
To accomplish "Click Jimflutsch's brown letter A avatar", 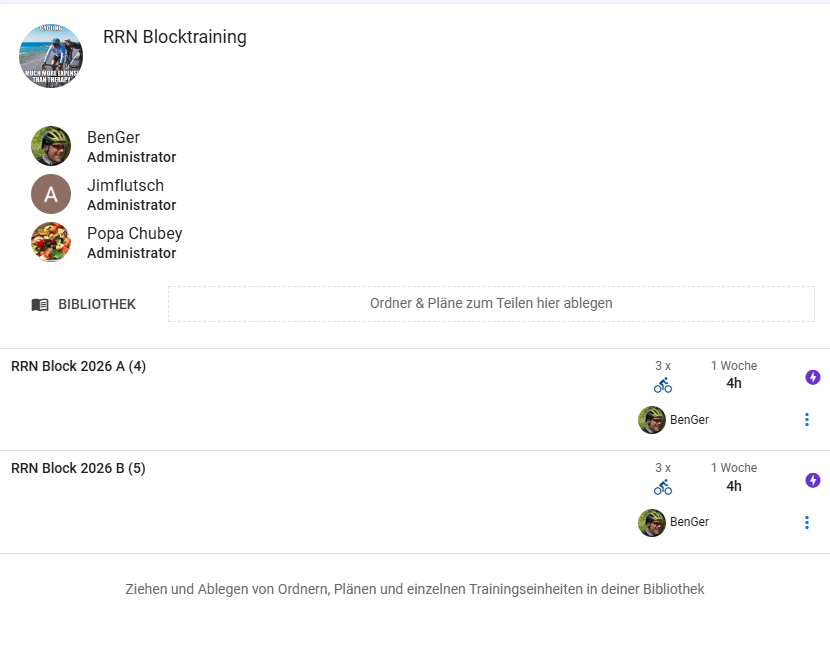I will pyautogui.click(x=51, y=194).
